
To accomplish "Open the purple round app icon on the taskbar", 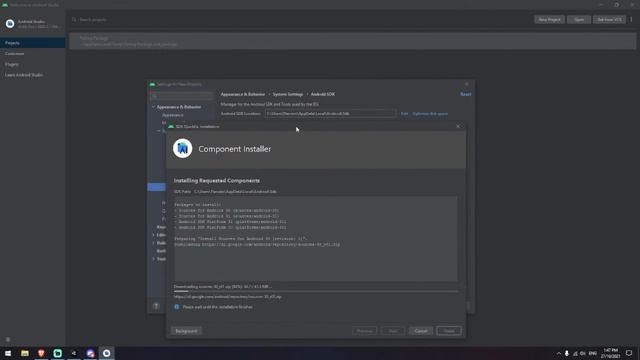I will 90,353.
